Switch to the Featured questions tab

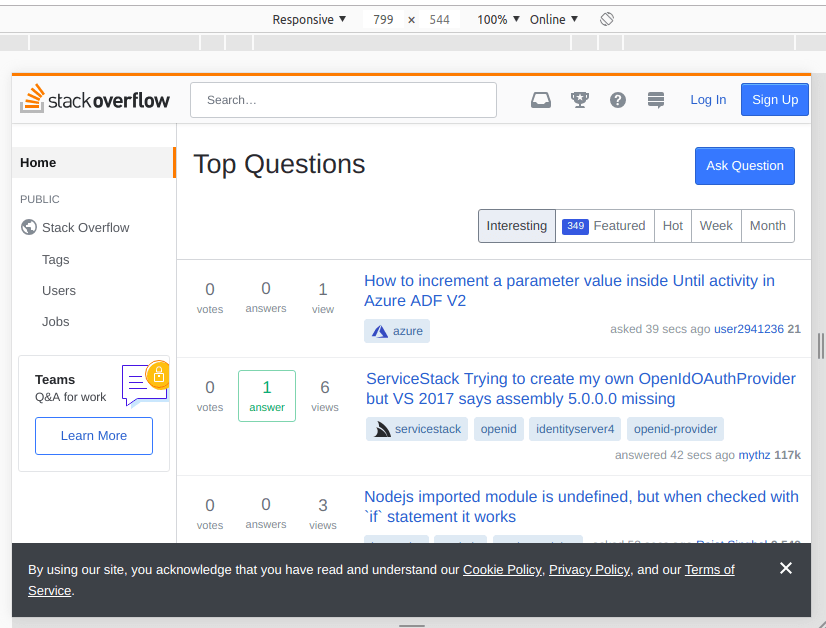click(x=605, y=226)
